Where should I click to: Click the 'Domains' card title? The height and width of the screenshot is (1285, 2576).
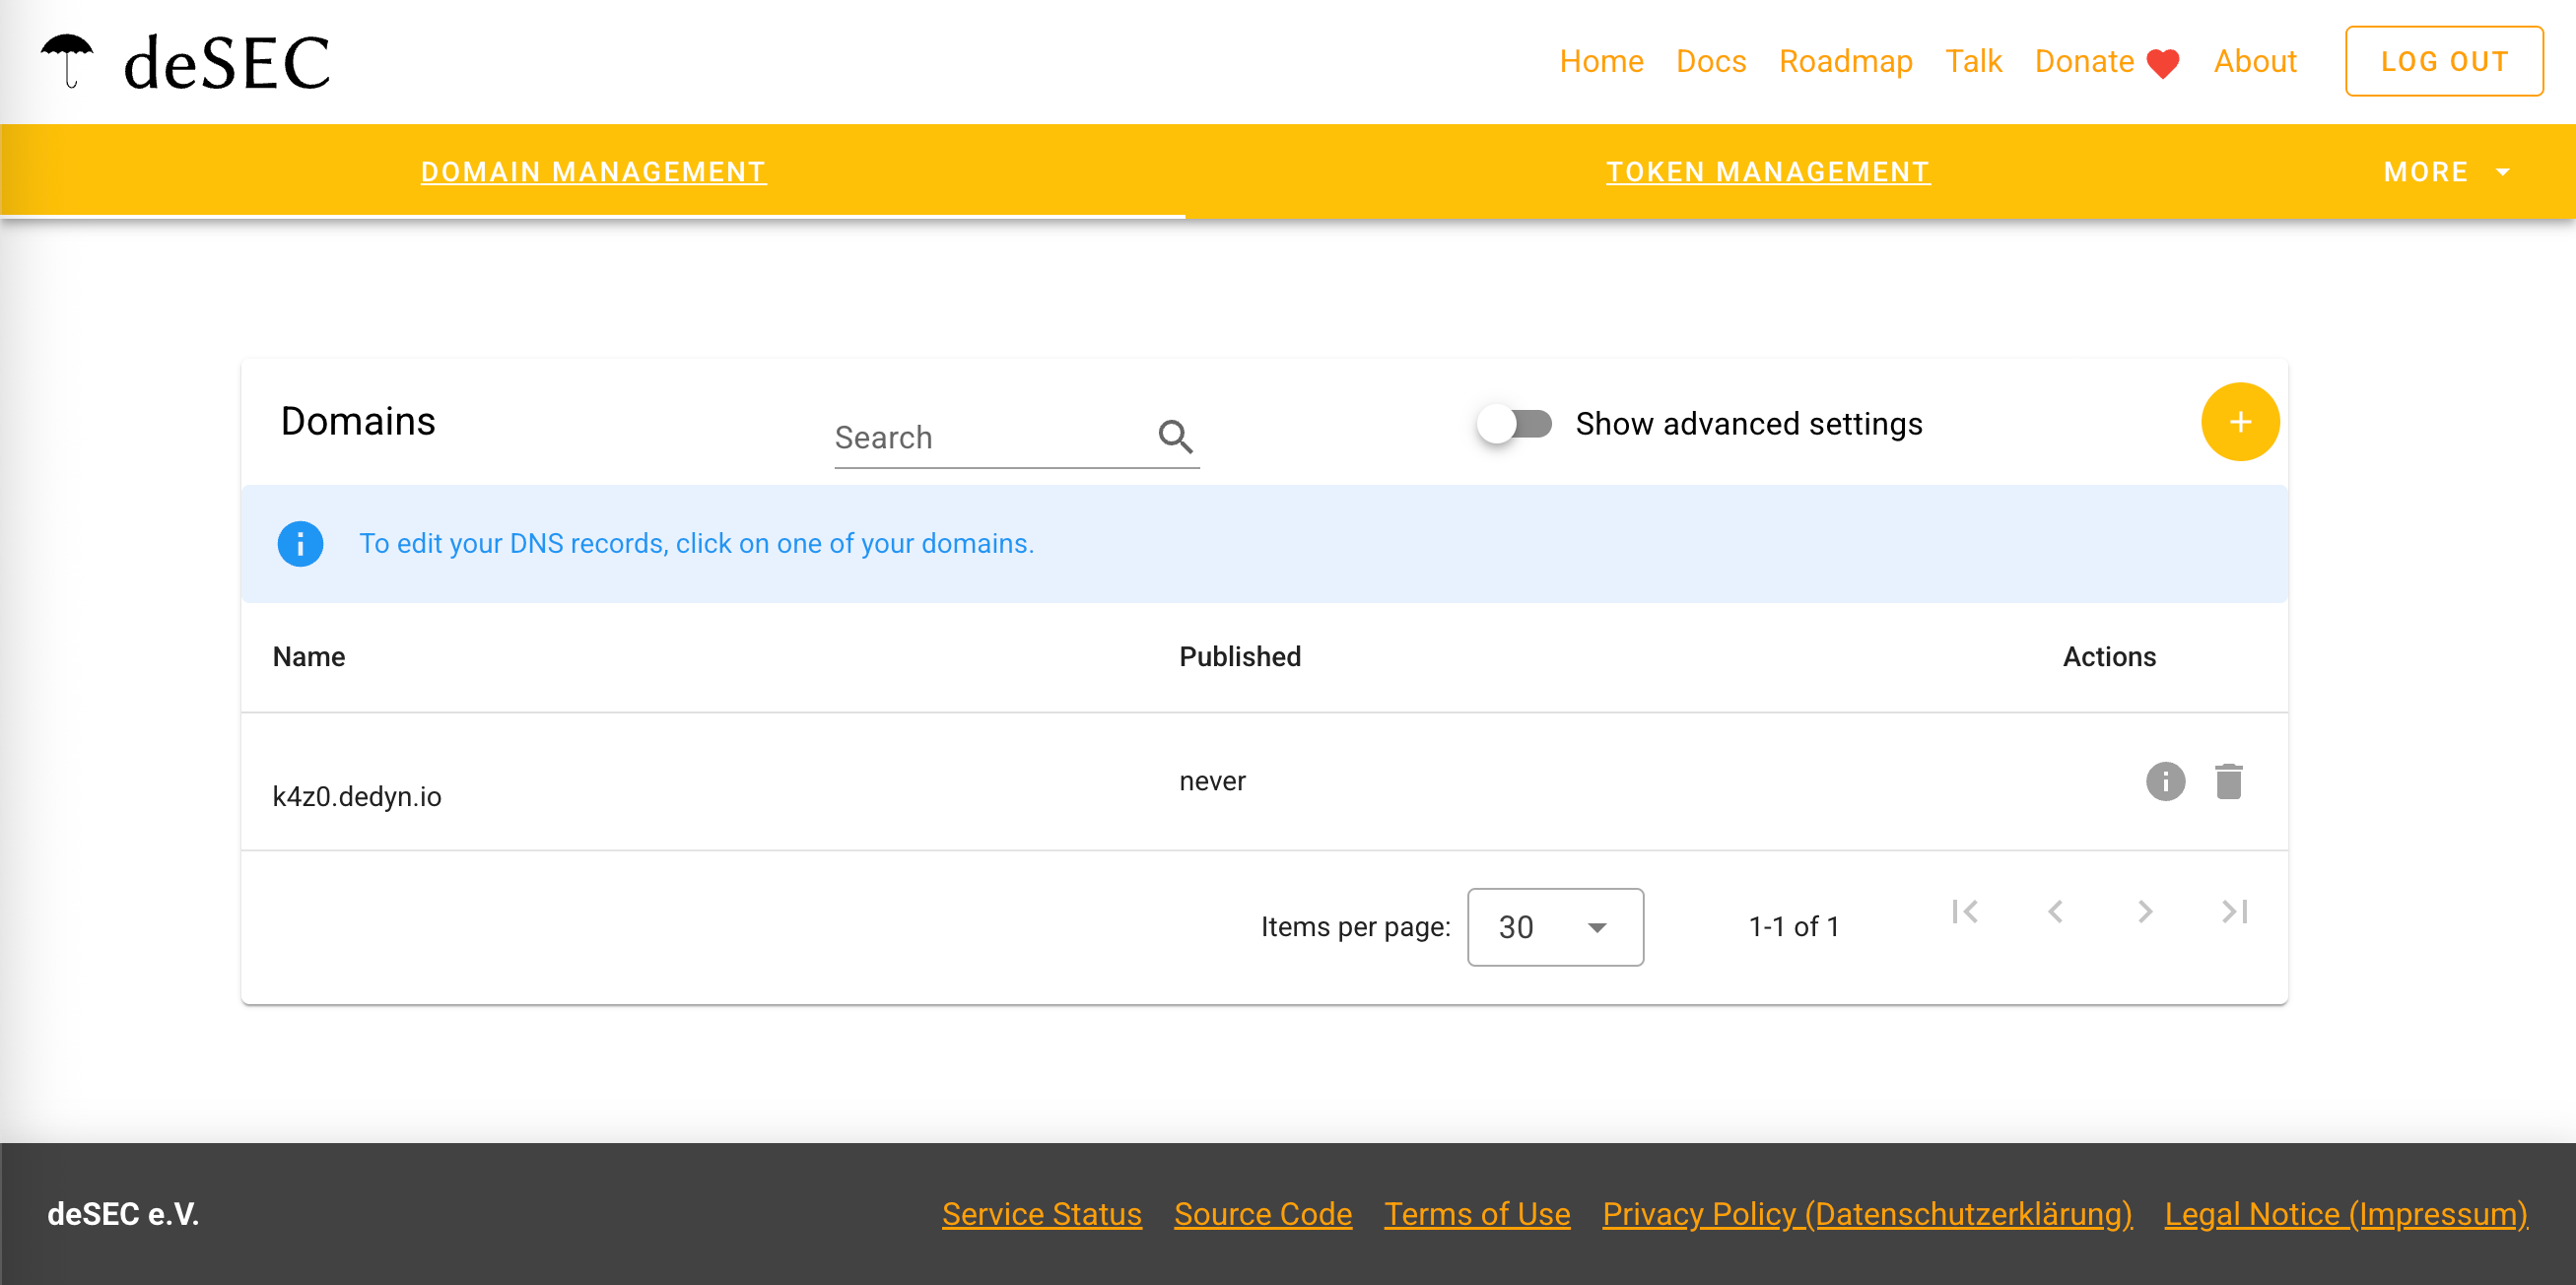357,422
